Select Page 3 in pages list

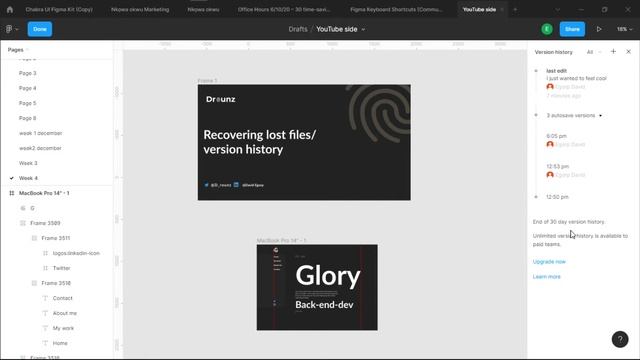pyautogui.click(x=27, y=73)
